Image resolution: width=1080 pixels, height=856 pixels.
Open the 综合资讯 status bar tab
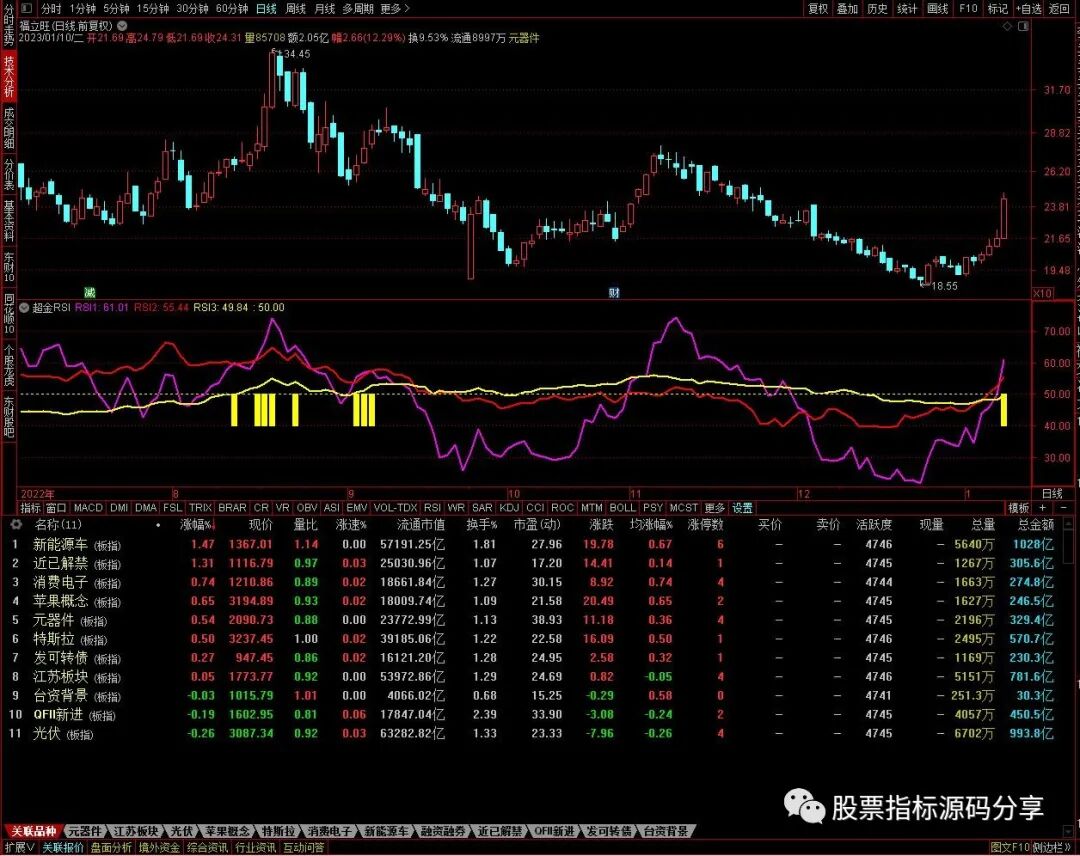point(207,848)
